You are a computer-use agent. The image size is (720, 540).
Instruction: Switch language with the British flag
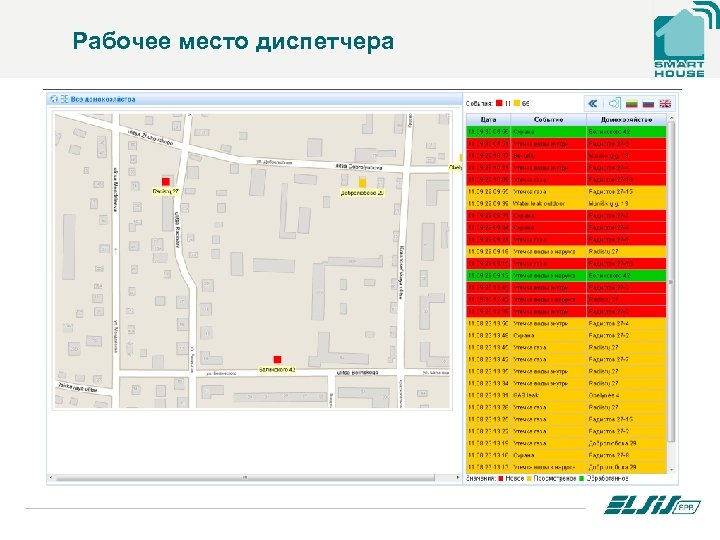(x=665, y=104)
